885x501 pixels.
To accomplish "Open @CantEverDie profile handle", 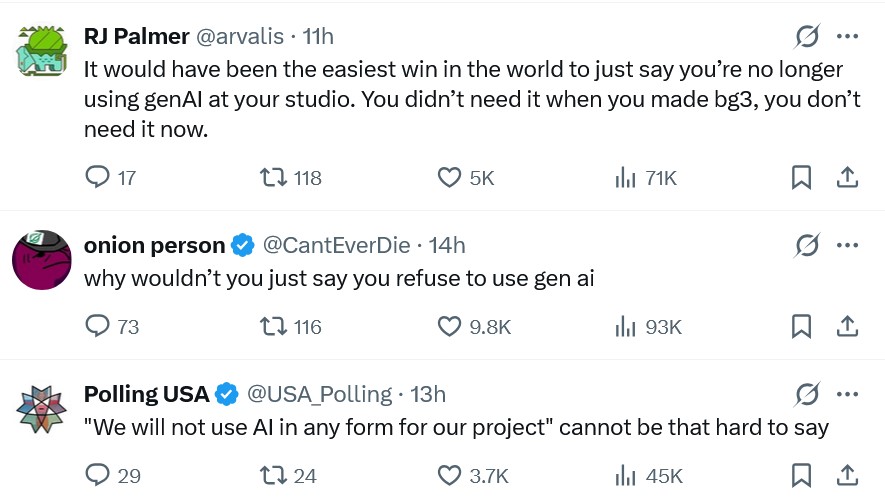I will 336,245.
